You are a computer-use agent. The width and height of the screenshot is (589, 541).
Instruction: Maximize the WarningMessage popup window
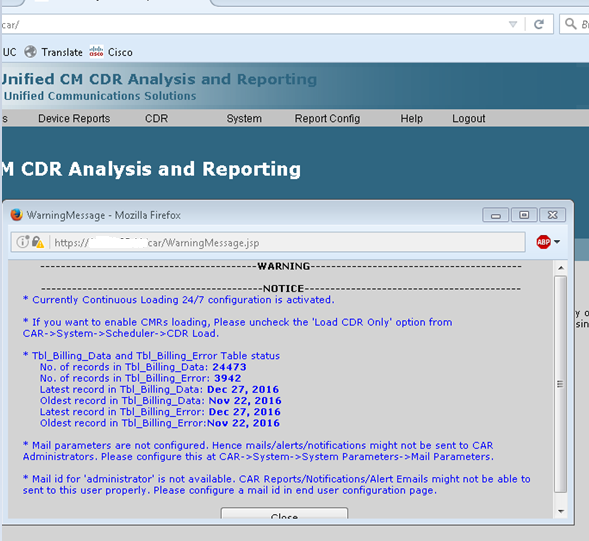click(x=524, y=215)
